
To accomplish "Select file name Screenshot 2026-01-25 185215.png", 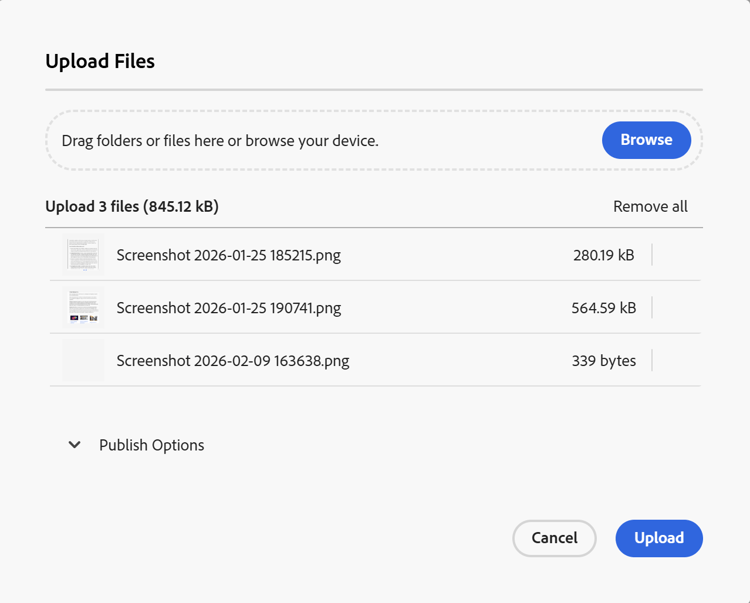I will point(228,255).
